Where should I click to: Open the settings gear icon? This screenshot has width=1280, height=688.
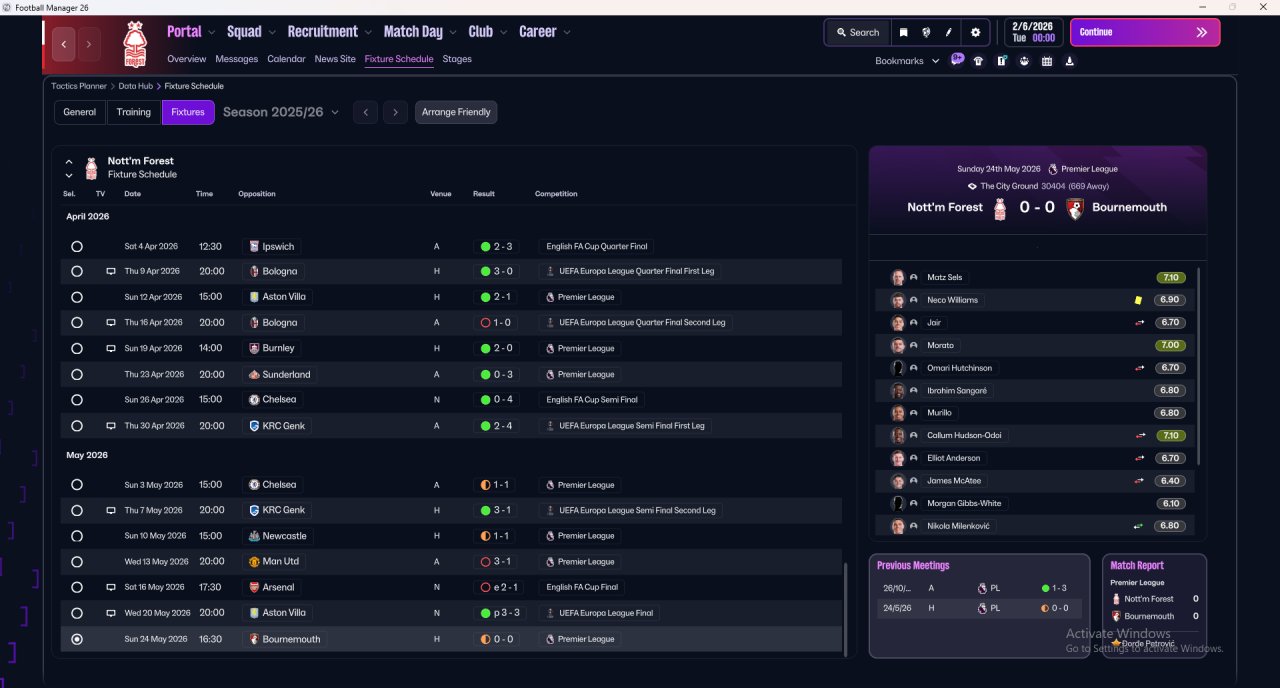tap(976, 32)
